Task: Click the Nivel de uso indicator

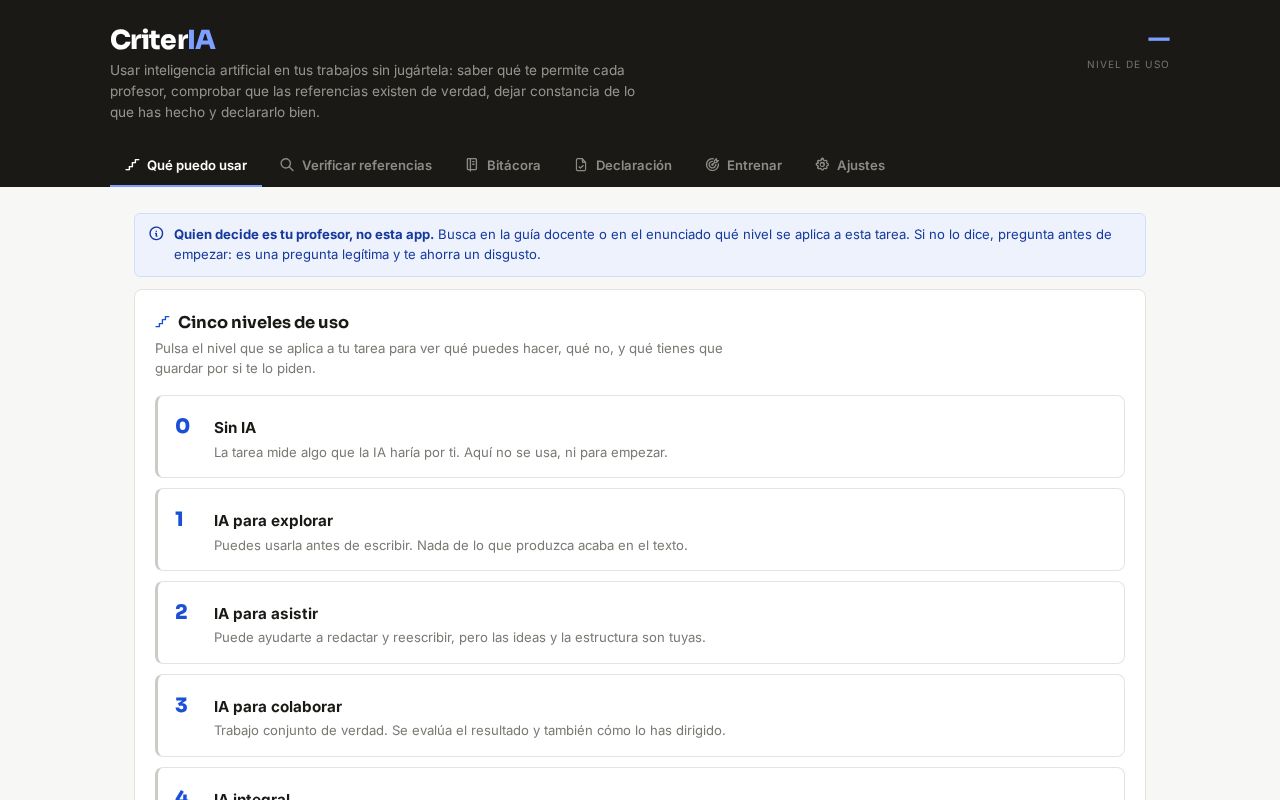Action: [1128, 50]
